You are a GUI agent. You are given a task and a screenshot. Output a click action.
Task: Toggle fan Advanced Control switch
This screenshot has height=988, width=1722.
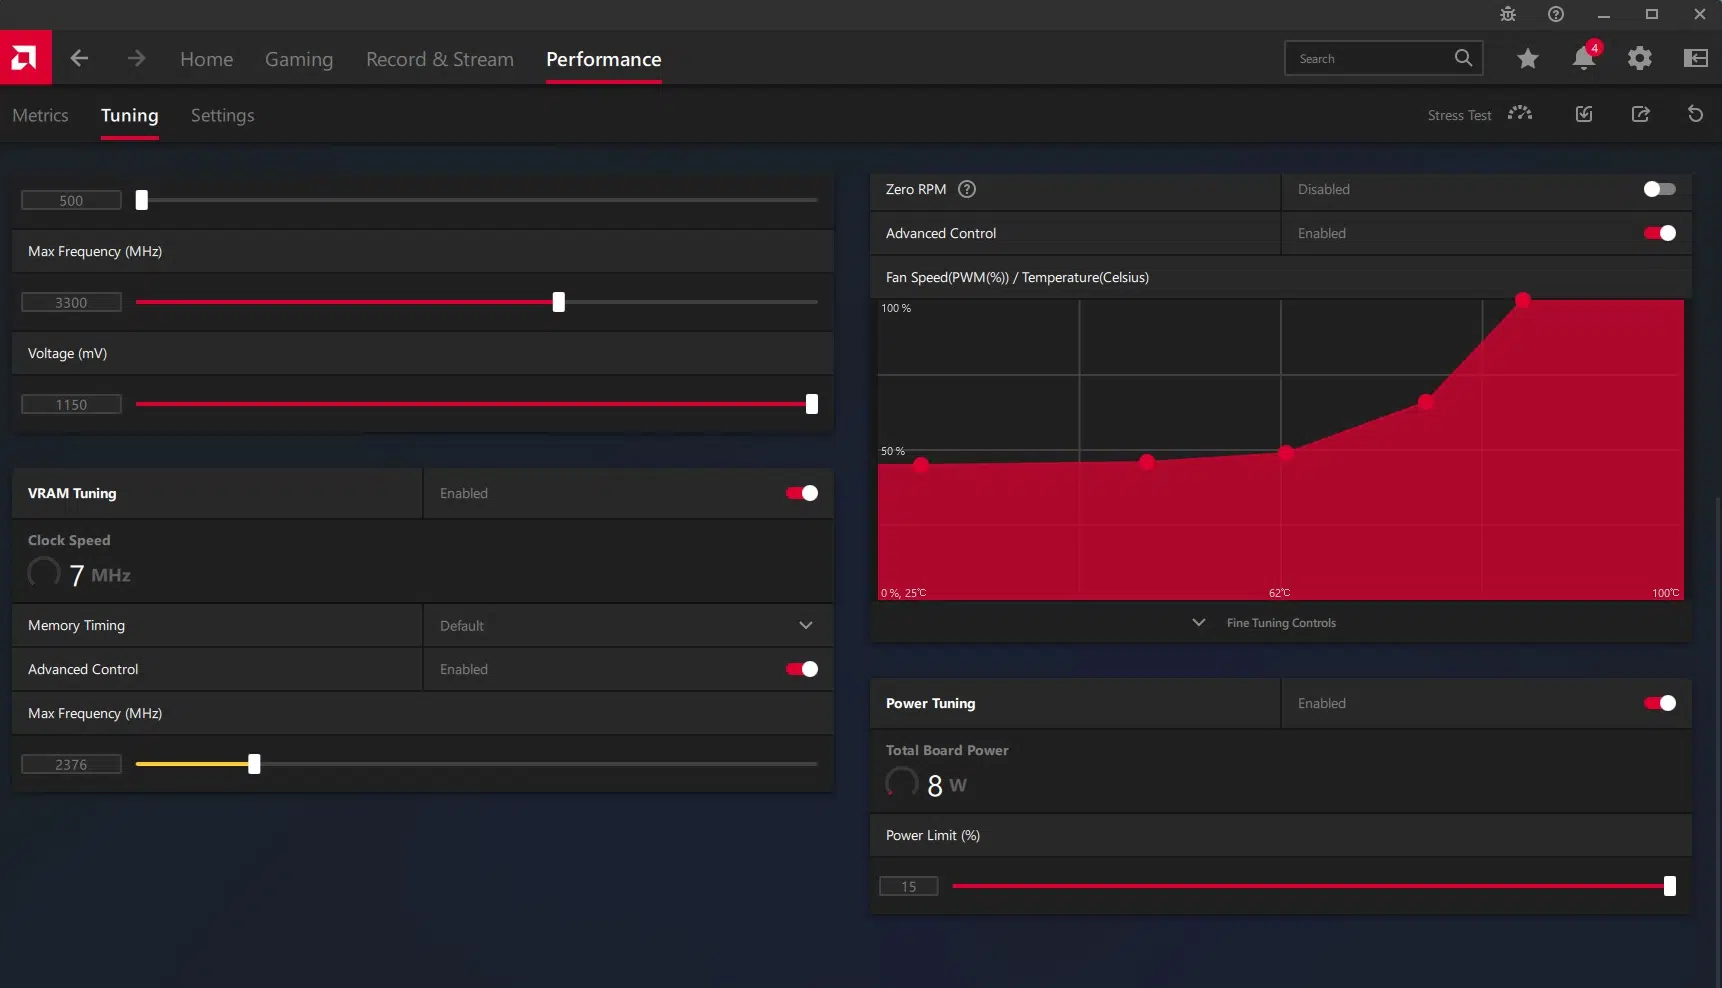pos(1659,233)
